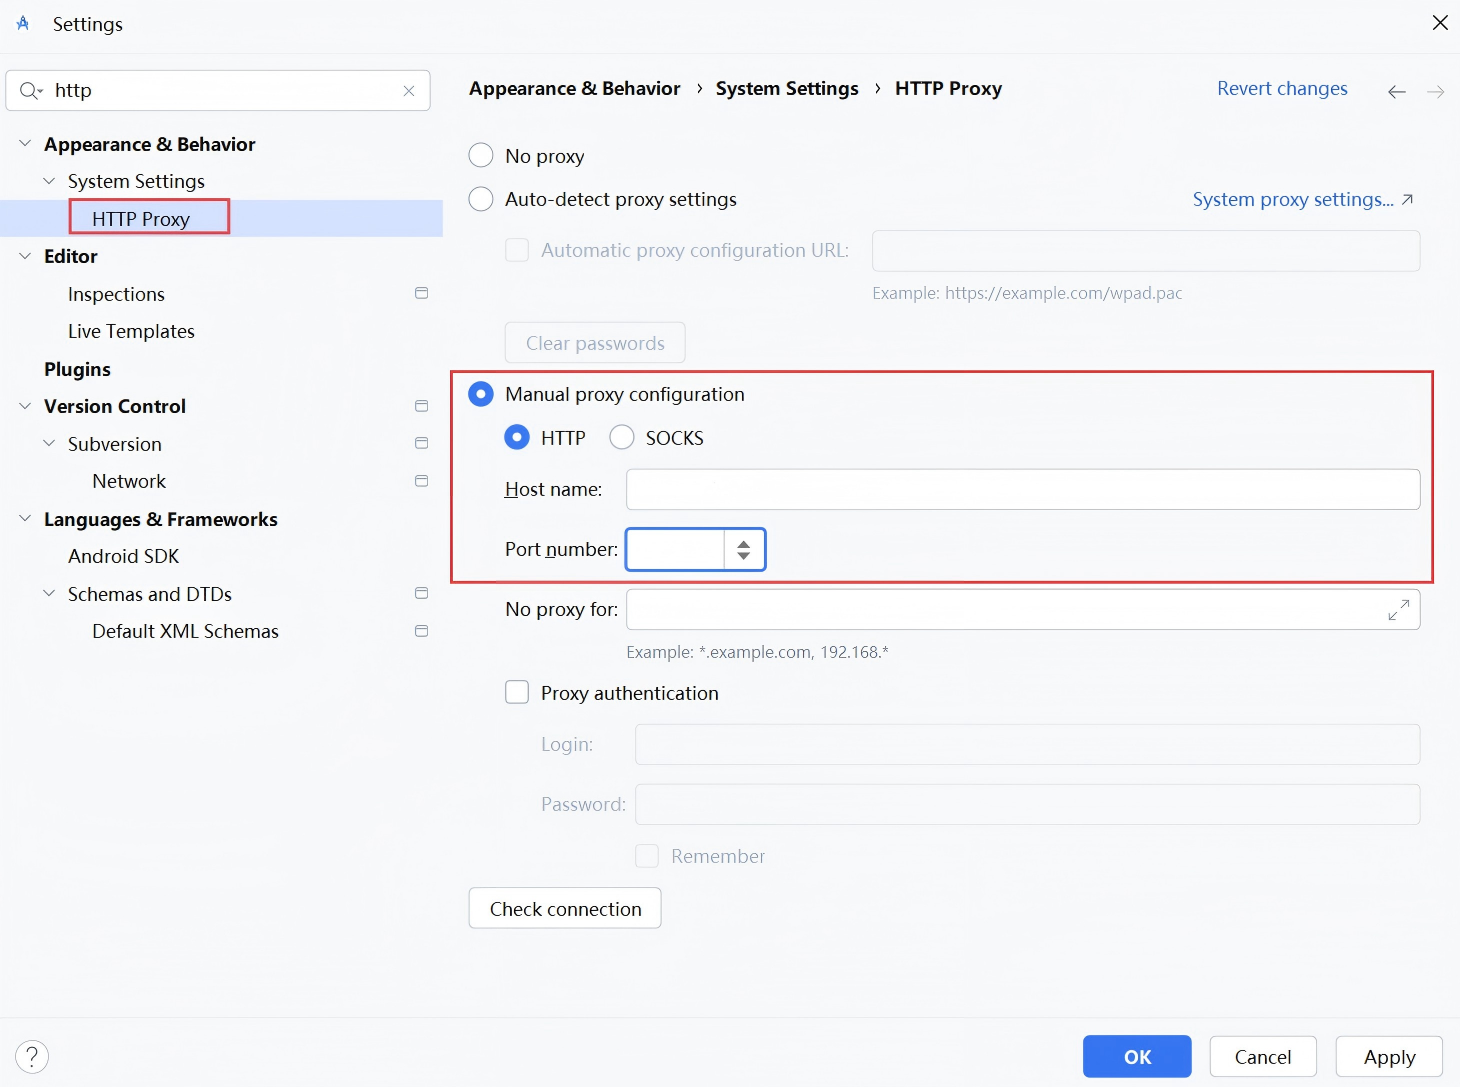1460x1087 pixels.
Task: Collapse the Schemas and DTDs node
Action: click(x=48, y=593)
